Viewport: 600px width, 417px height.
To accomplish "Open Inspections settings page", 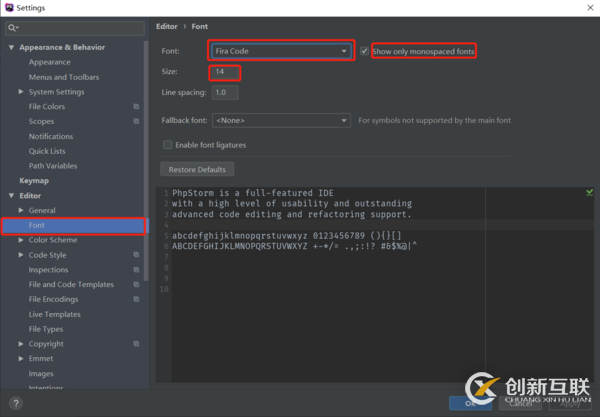I will (x=48, y=270).
